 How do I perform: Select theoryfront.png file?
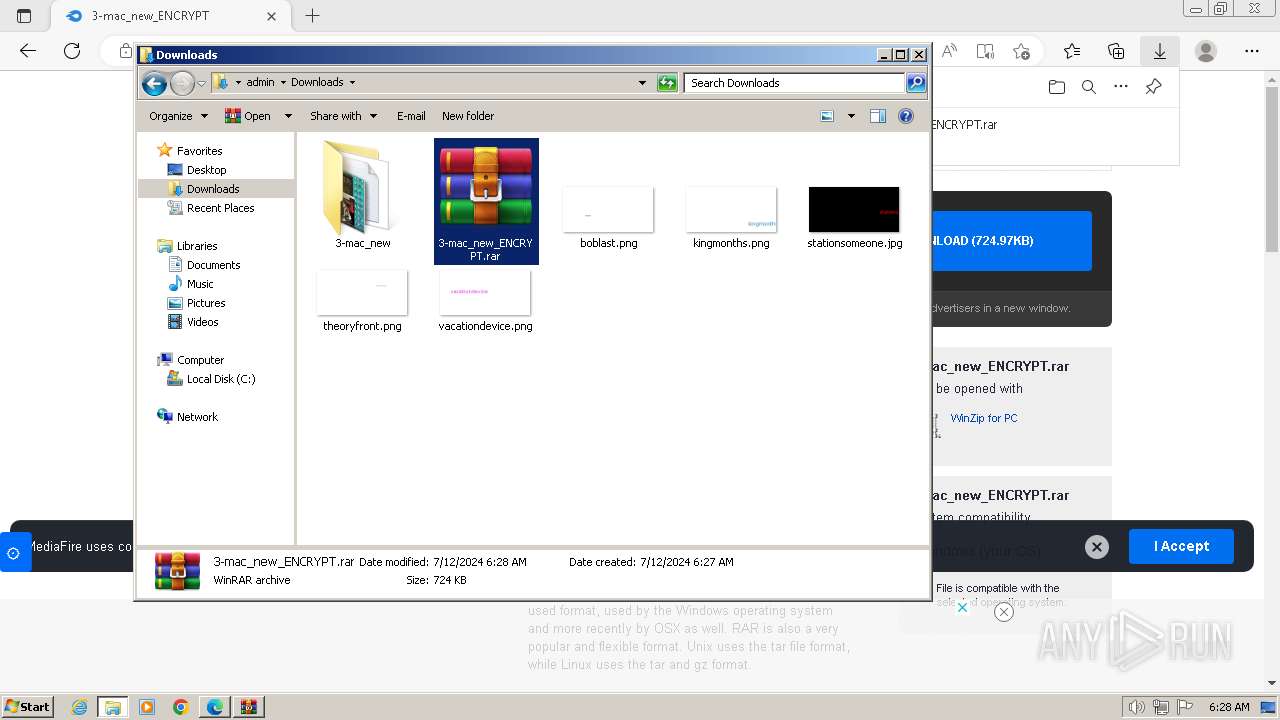(362, 300)
